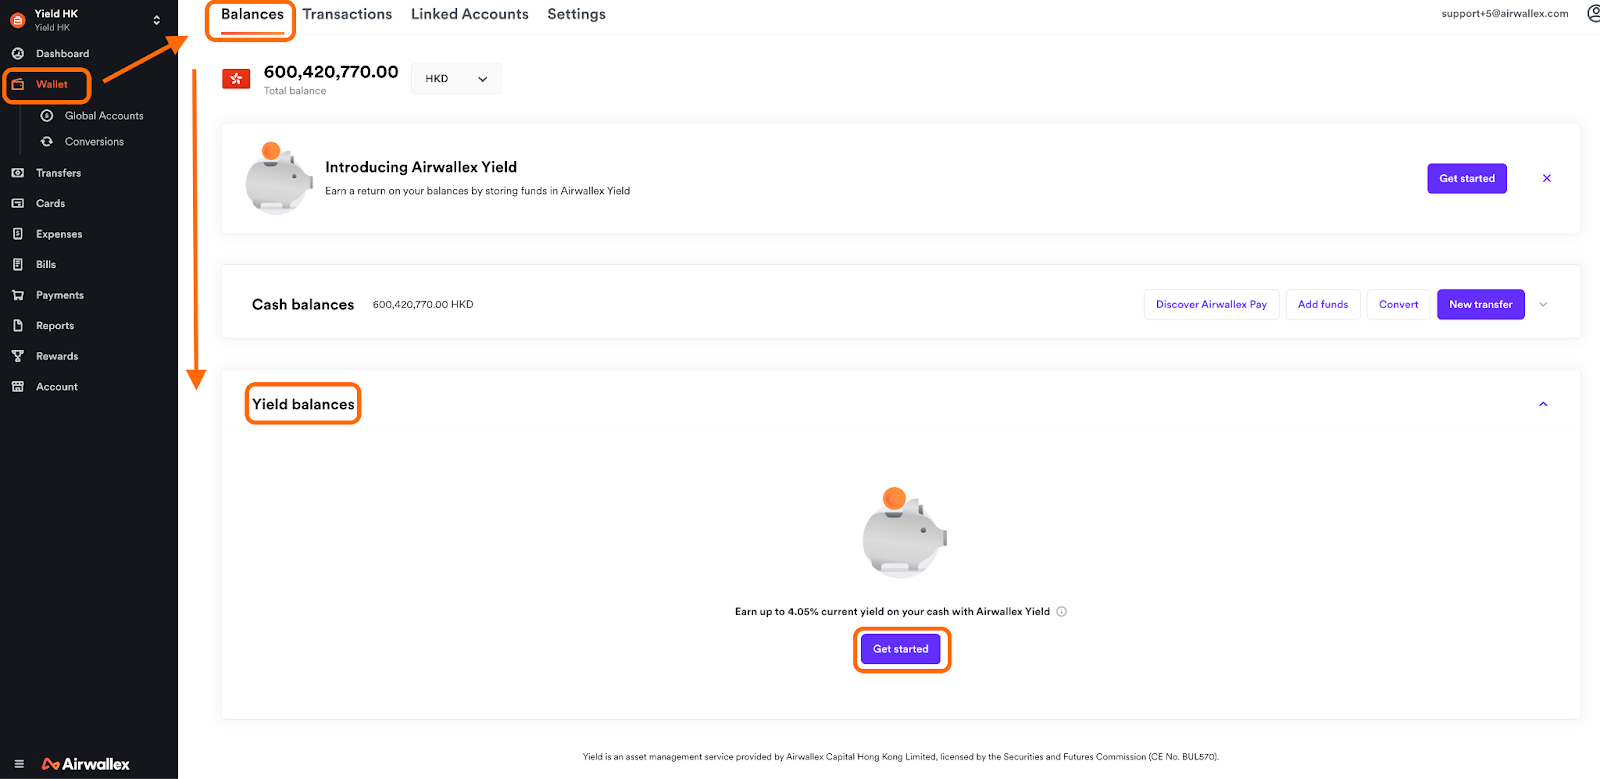Open the Payments cart icon
Viewport: 1600px width, 779px height.
tap(17, 296)
